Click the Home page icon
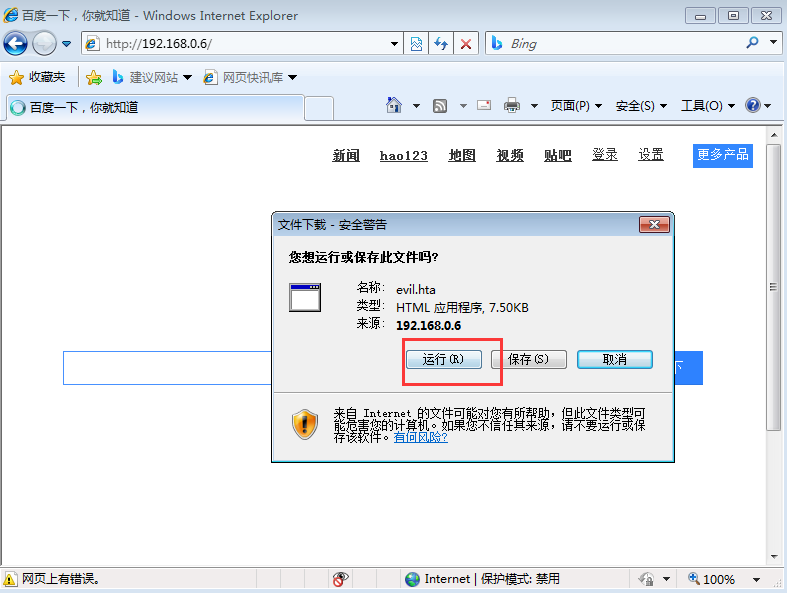 pyautogui.click(x=394, y=105)
